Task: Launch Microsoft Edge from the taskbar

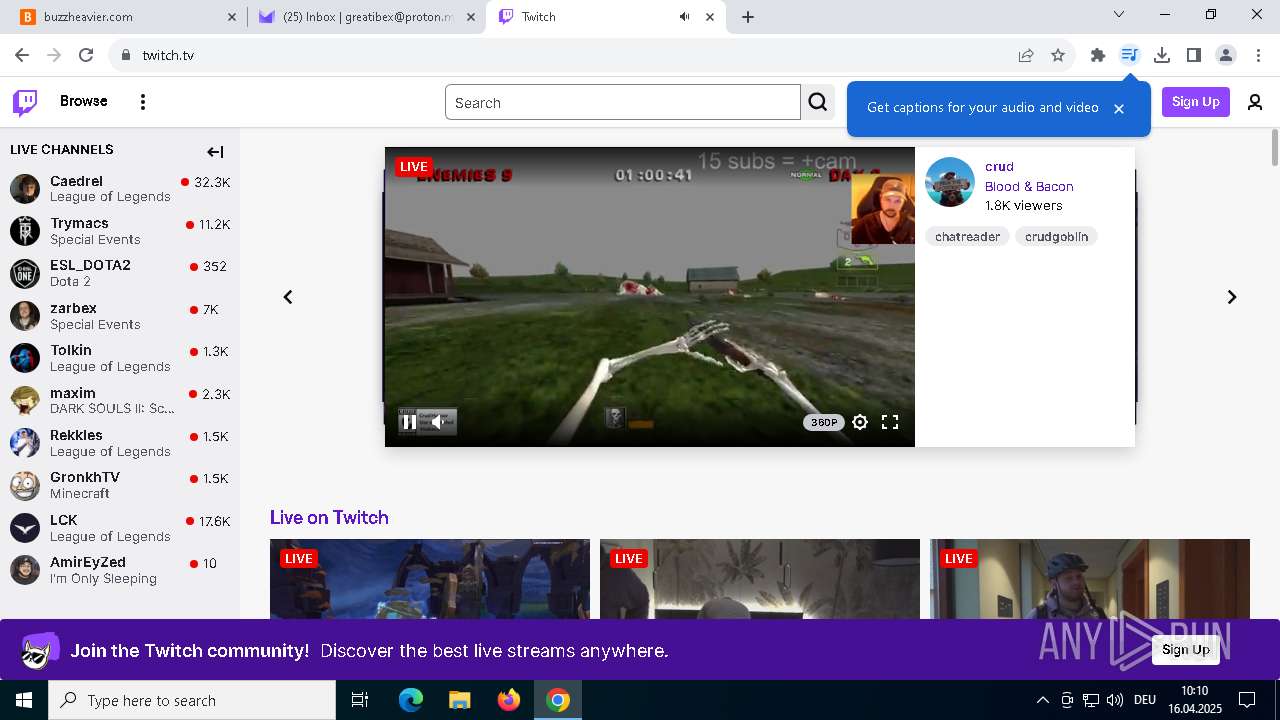Action: point(411,700)
